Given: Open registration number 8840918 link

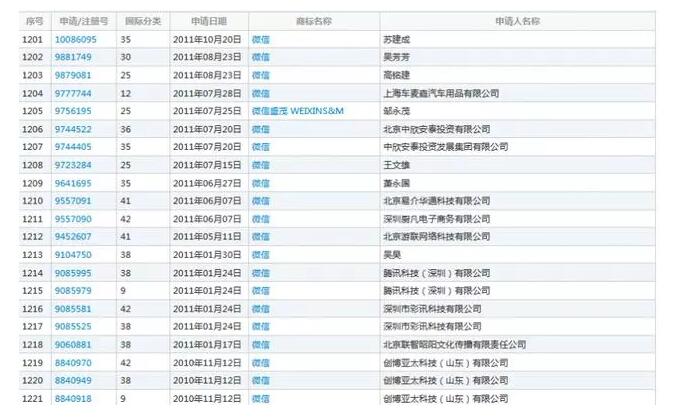Looking at the screenshot, I should [x=73, y=399].
